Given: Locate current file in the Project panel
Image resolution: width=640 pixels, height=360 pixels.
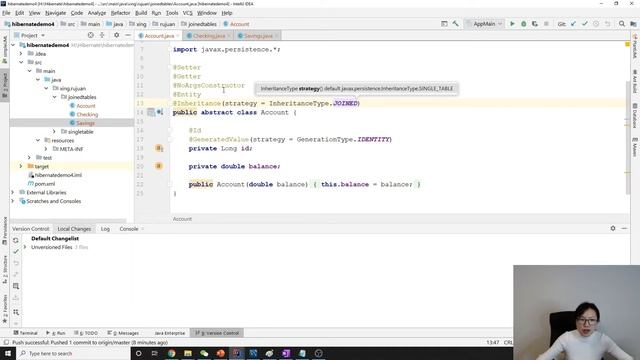Looking at the screenshot, I should click(x=91, y=36).
